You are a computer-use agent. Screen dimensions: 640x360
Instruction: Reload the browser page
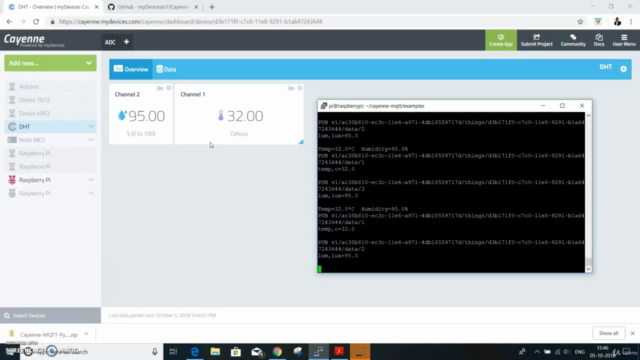pos(36,22)
